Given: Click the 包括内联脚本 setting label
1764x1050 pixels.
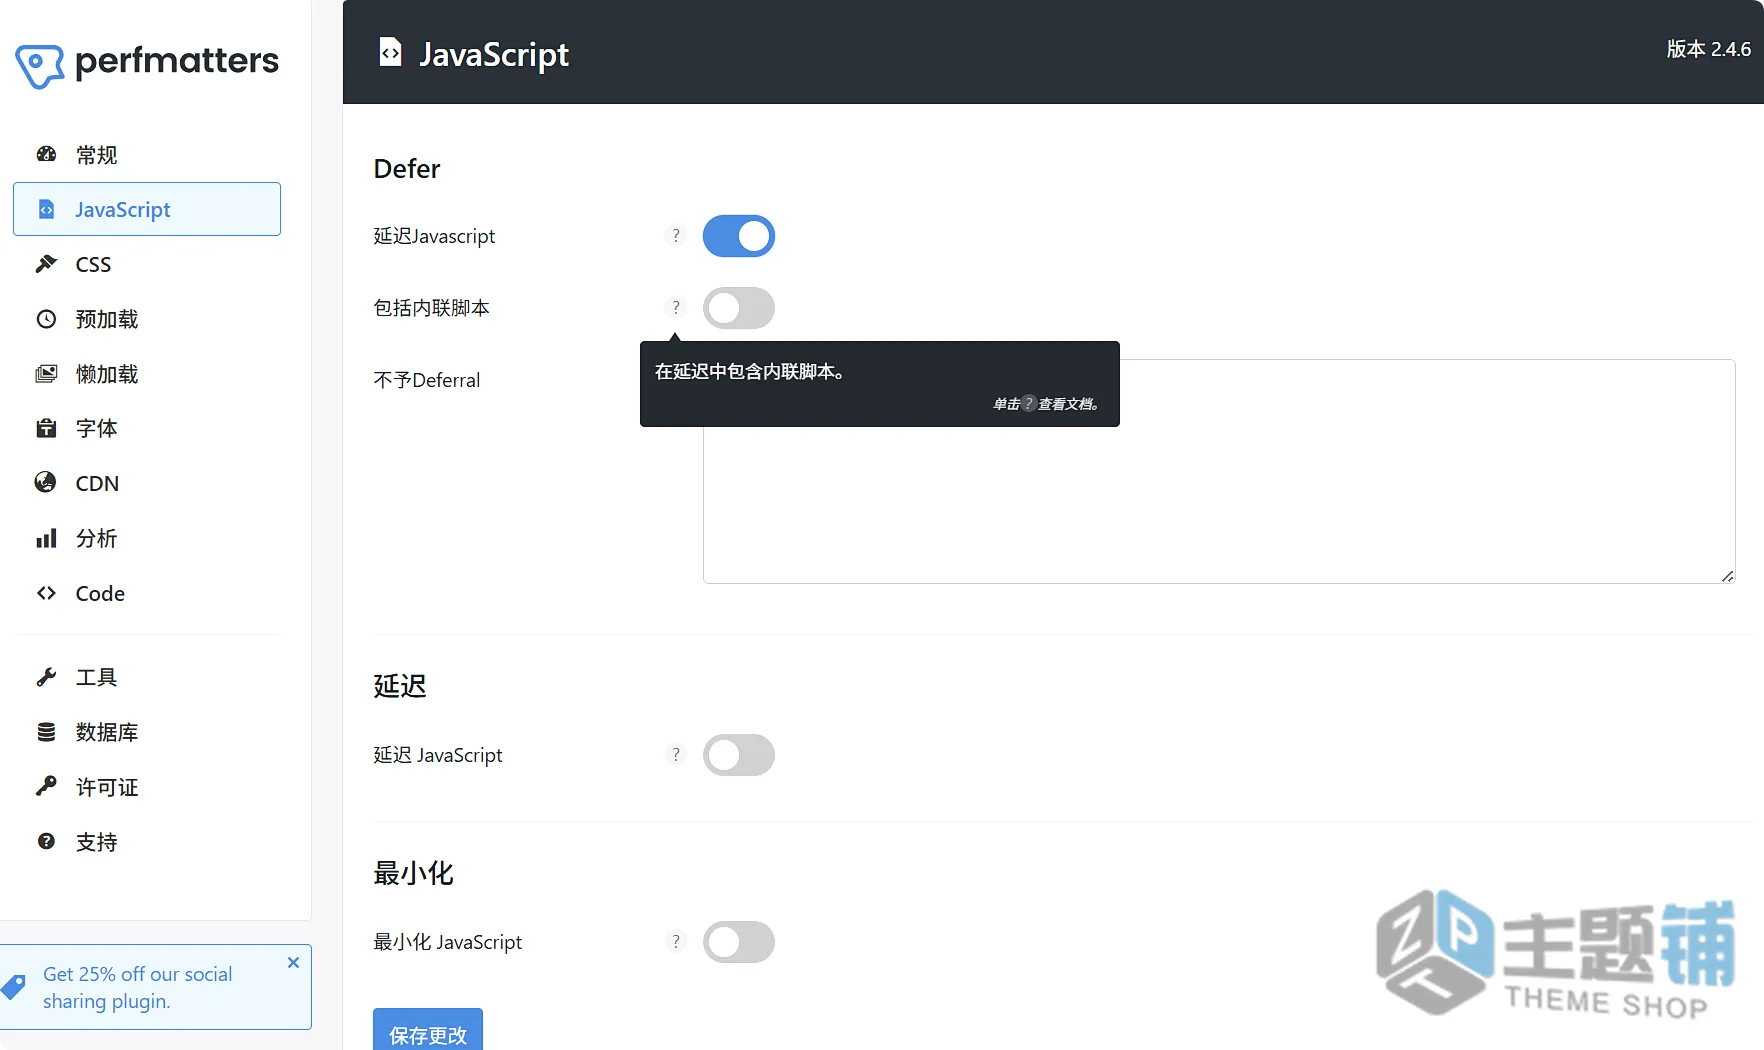Looking at the screenshot, I should (431, 308).
